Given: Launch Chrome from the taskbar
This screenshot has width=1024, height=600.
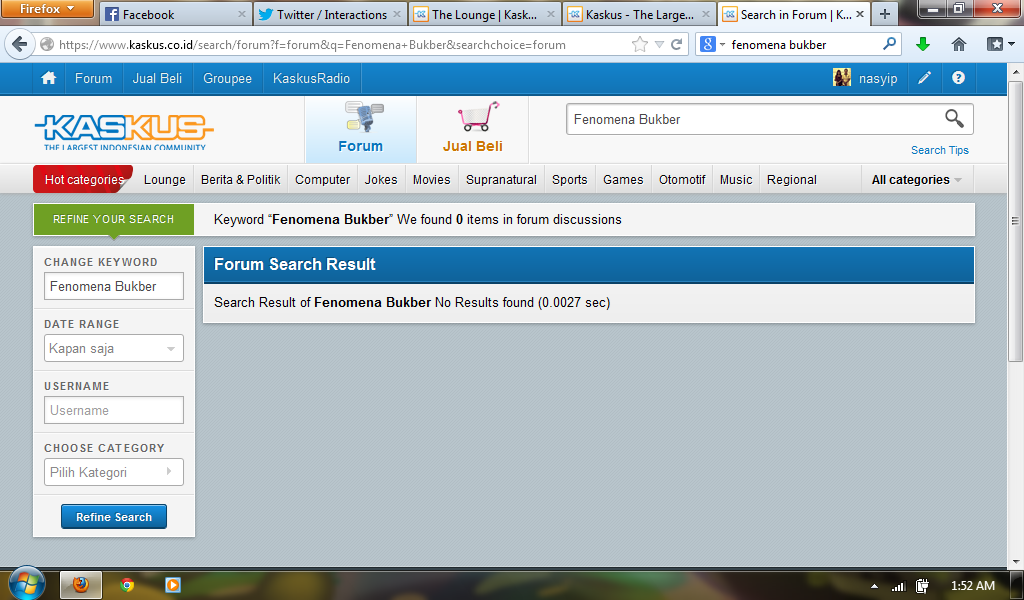Looking at the screenshot, I should tap(127, 585).
